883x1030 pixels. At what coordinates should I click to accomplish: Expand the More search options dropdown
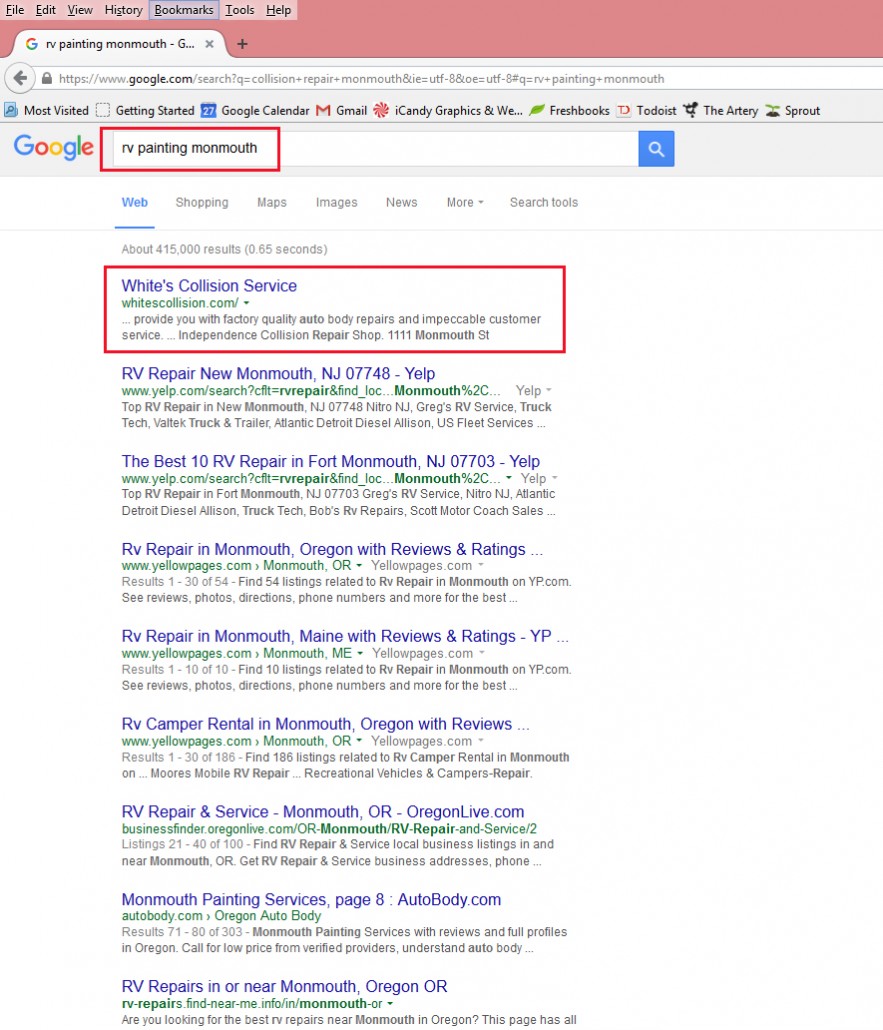pyautogui.click(x=465, y=202)
